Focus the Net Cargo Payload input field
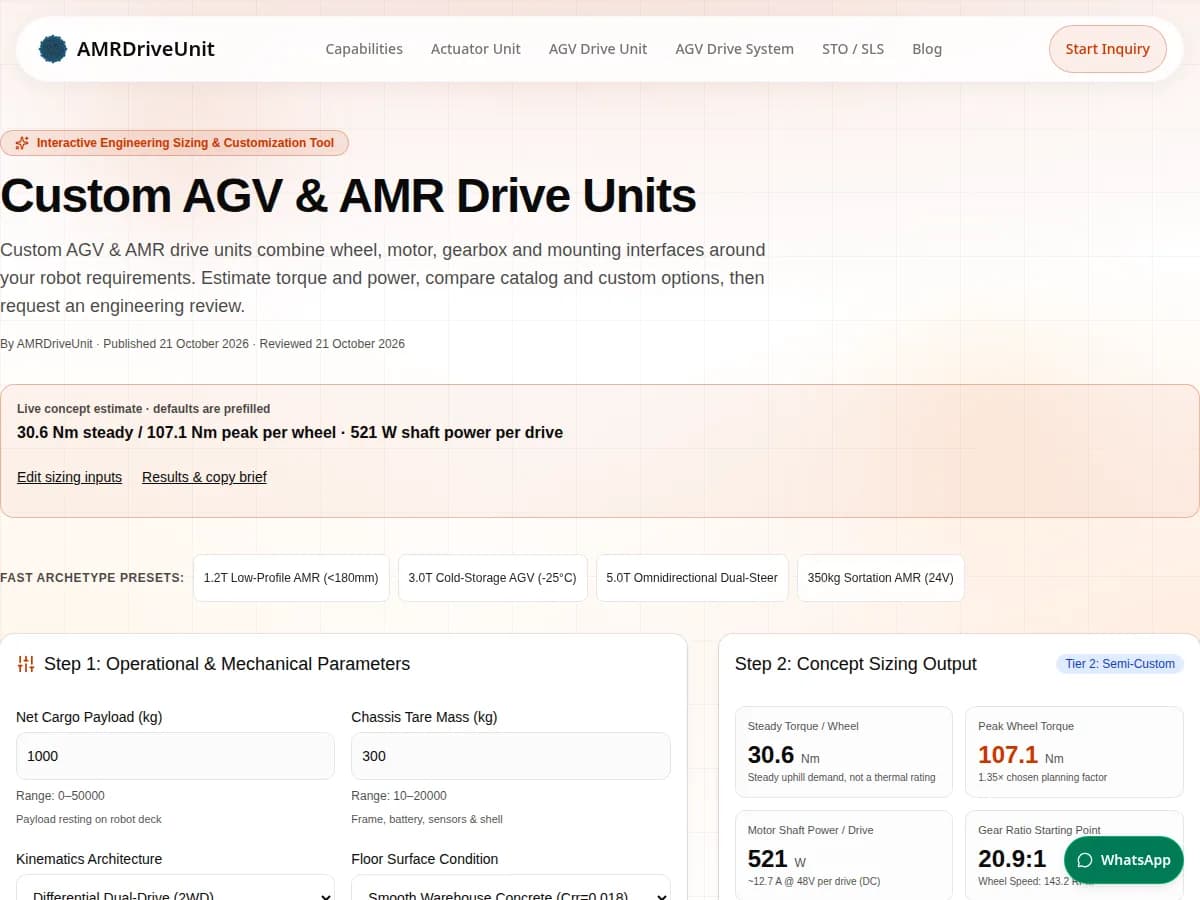Viewport: 1200px width, 900px height. pos(175,756)
